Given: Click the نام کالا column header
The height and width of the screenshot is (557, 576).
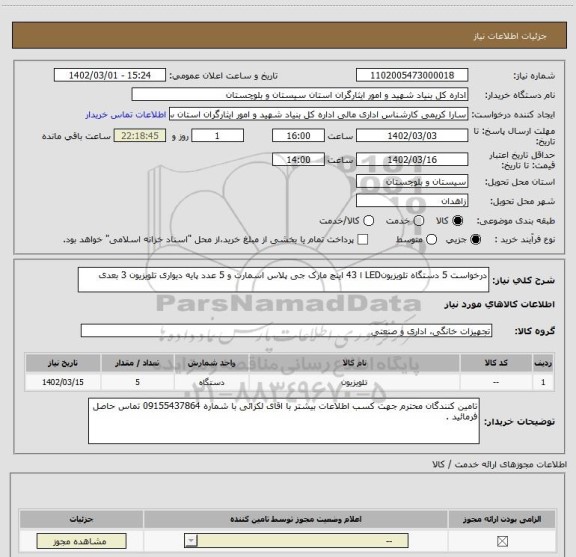Looking at the screenshot, I should pos(354,363).
